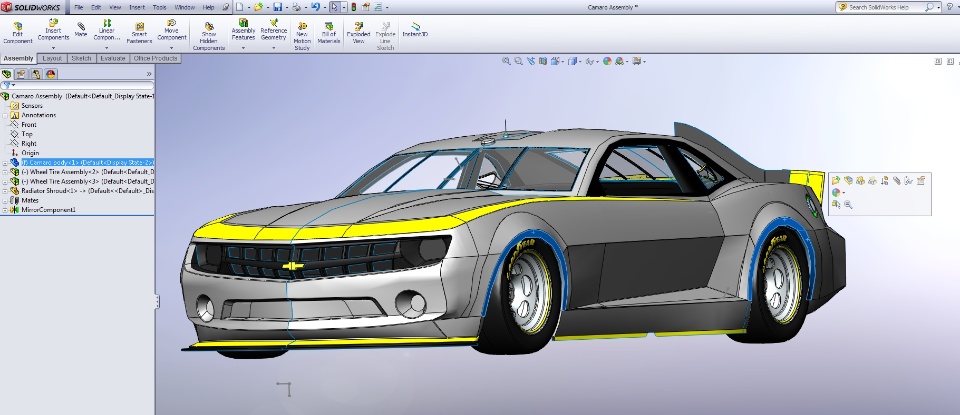The width and height of the screenshot is (960, 415).
Task: Open the View menu
Action: [x=114, y=7]
